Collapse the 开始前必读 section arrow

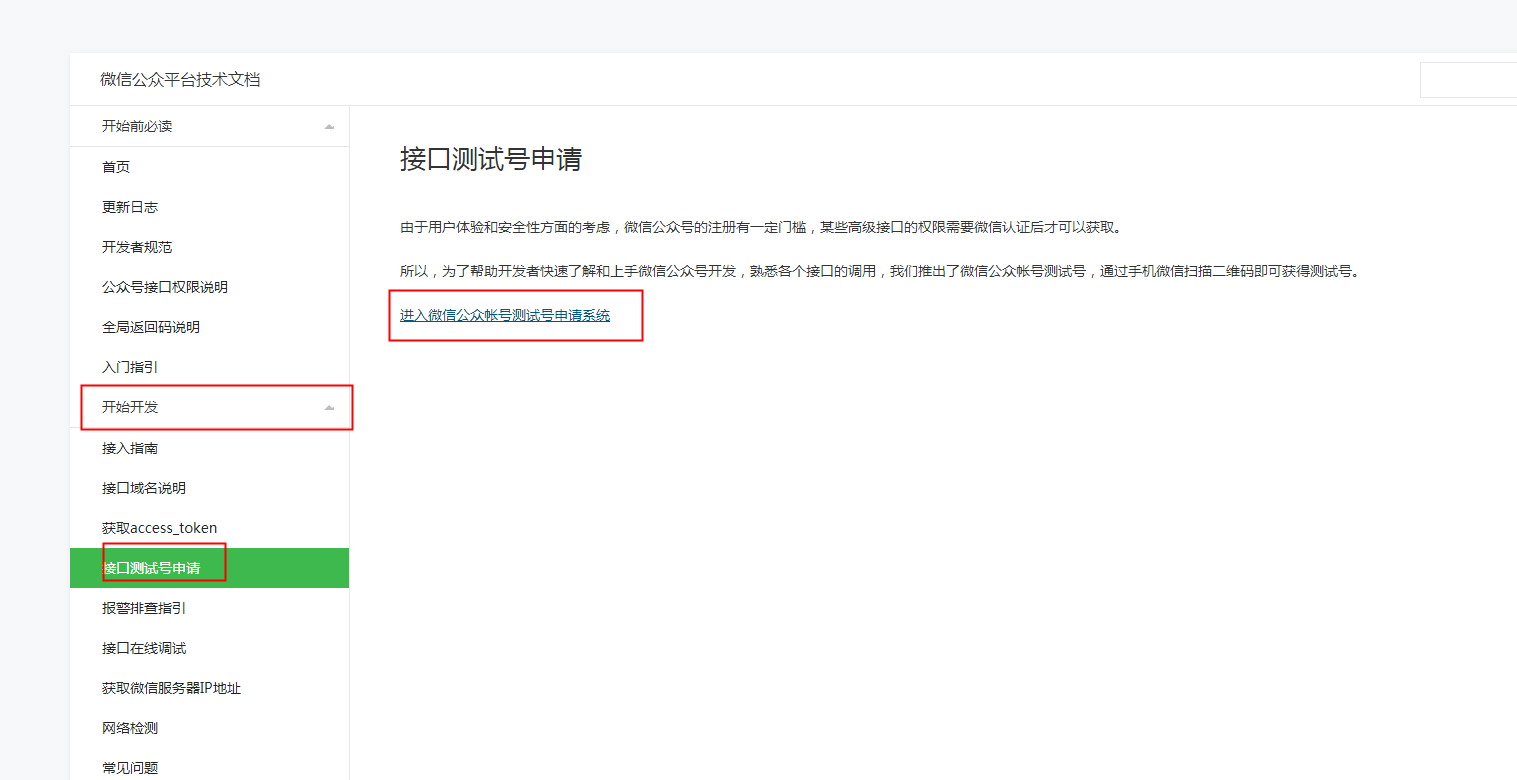click(x=329, y=127)
